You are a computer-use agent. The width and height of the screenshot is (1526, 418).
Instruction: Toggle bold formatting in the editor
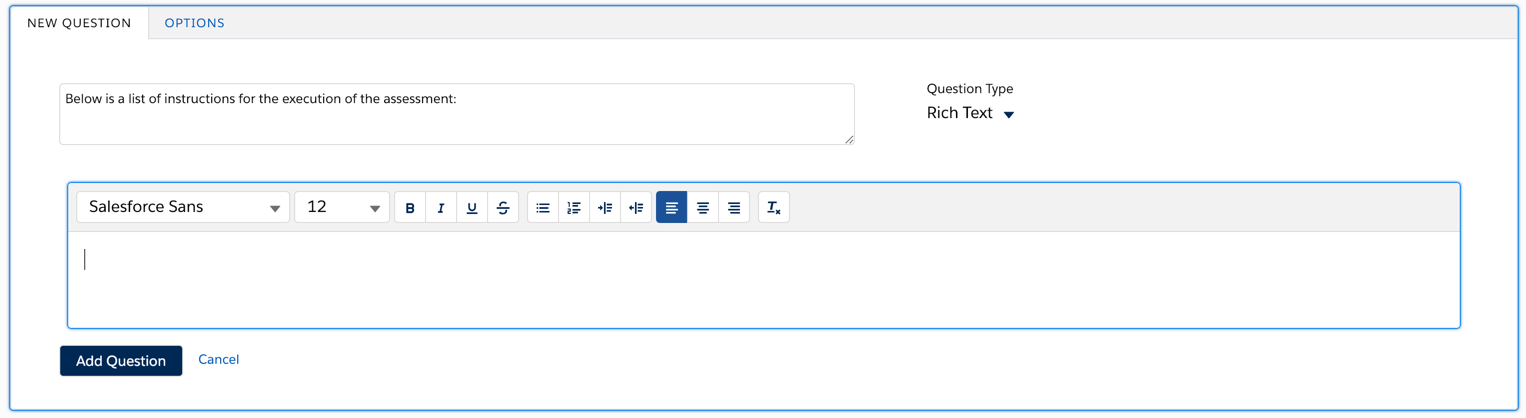click(x=410, y=208)
